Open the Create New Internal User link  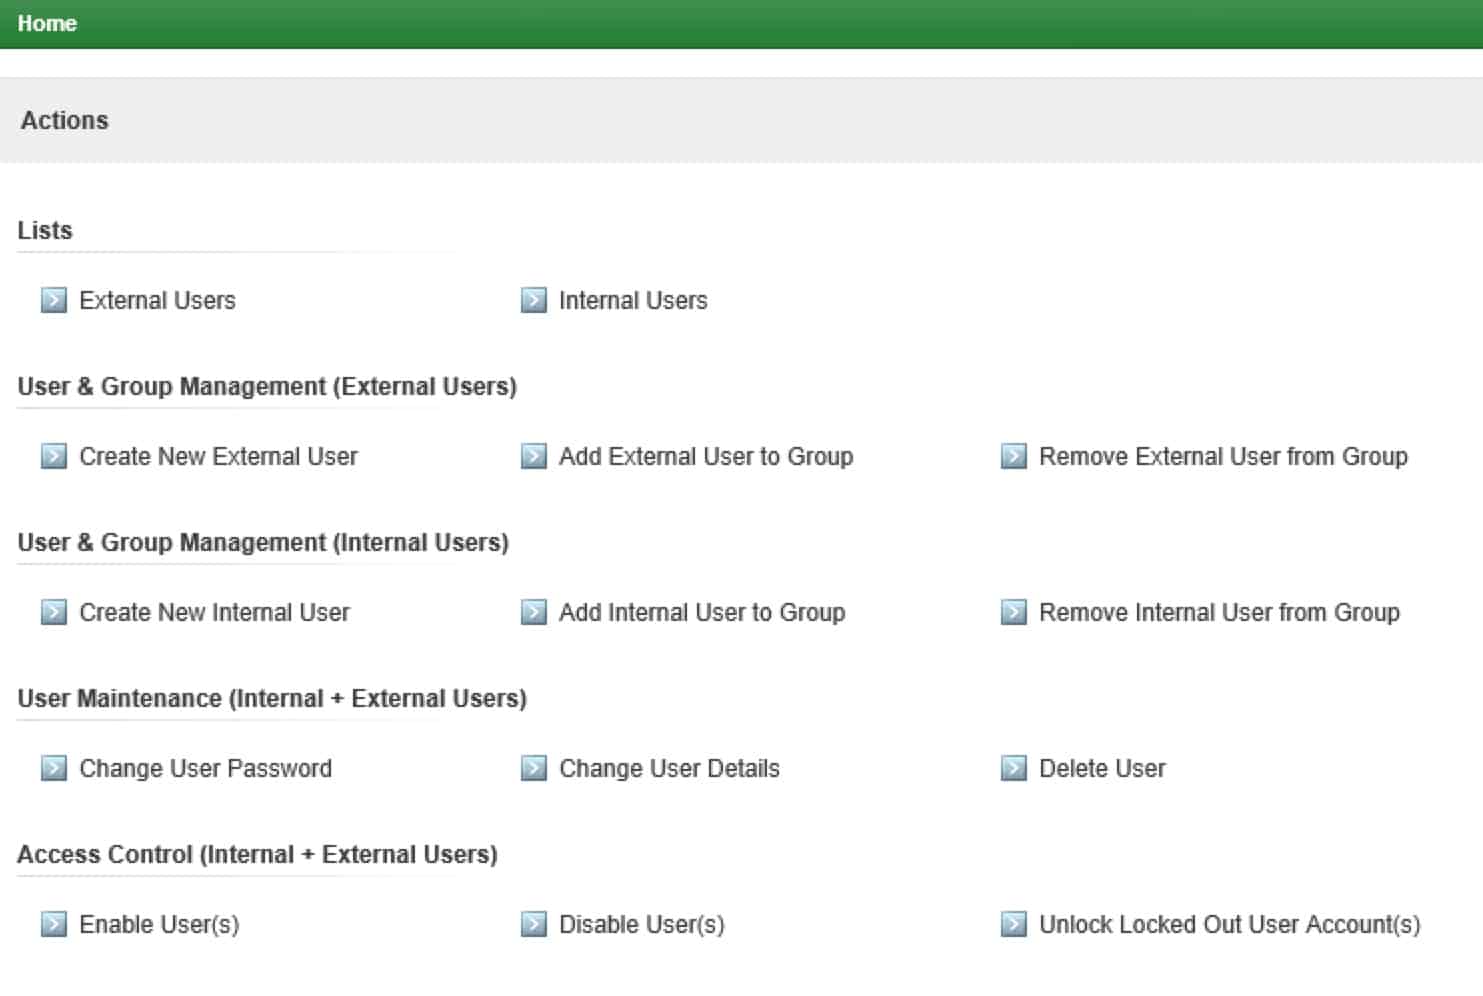point(214,612)
